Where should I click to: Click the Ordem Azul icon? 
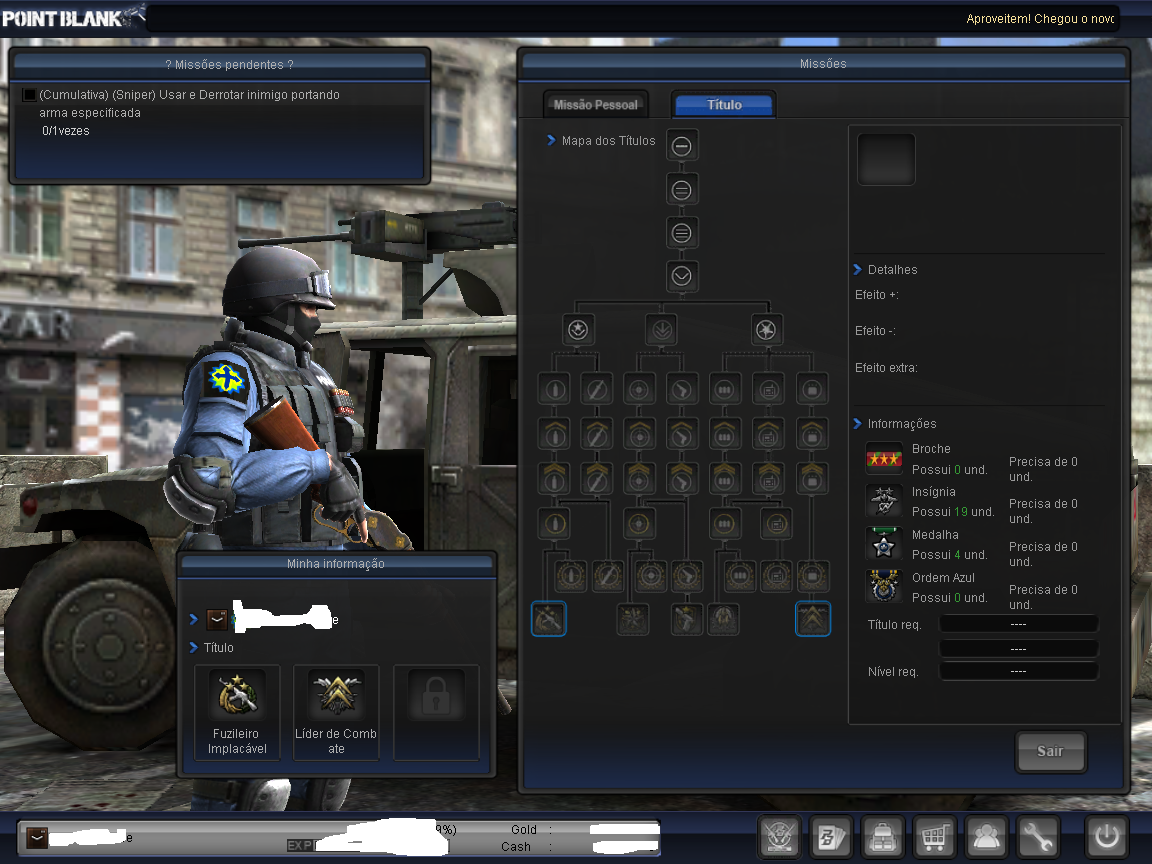[884, 587]
